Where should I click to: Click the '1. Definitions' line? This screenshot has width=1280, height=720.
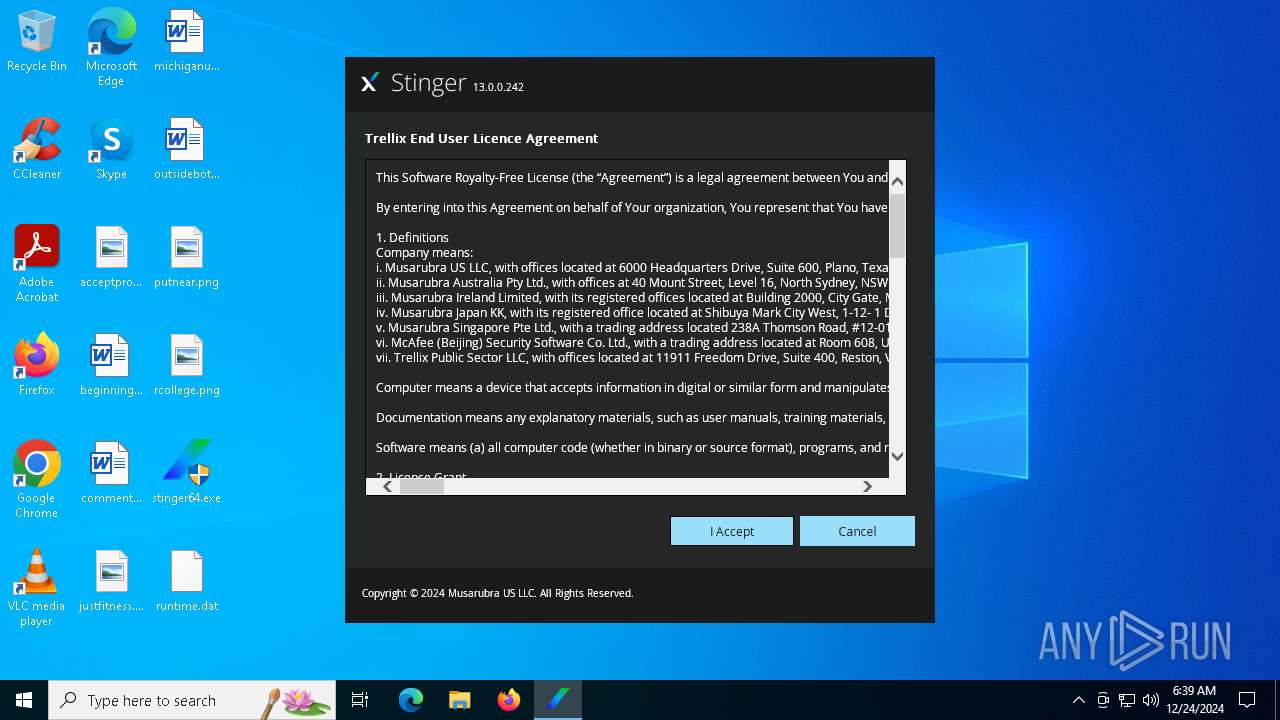(x=412, y=237)
